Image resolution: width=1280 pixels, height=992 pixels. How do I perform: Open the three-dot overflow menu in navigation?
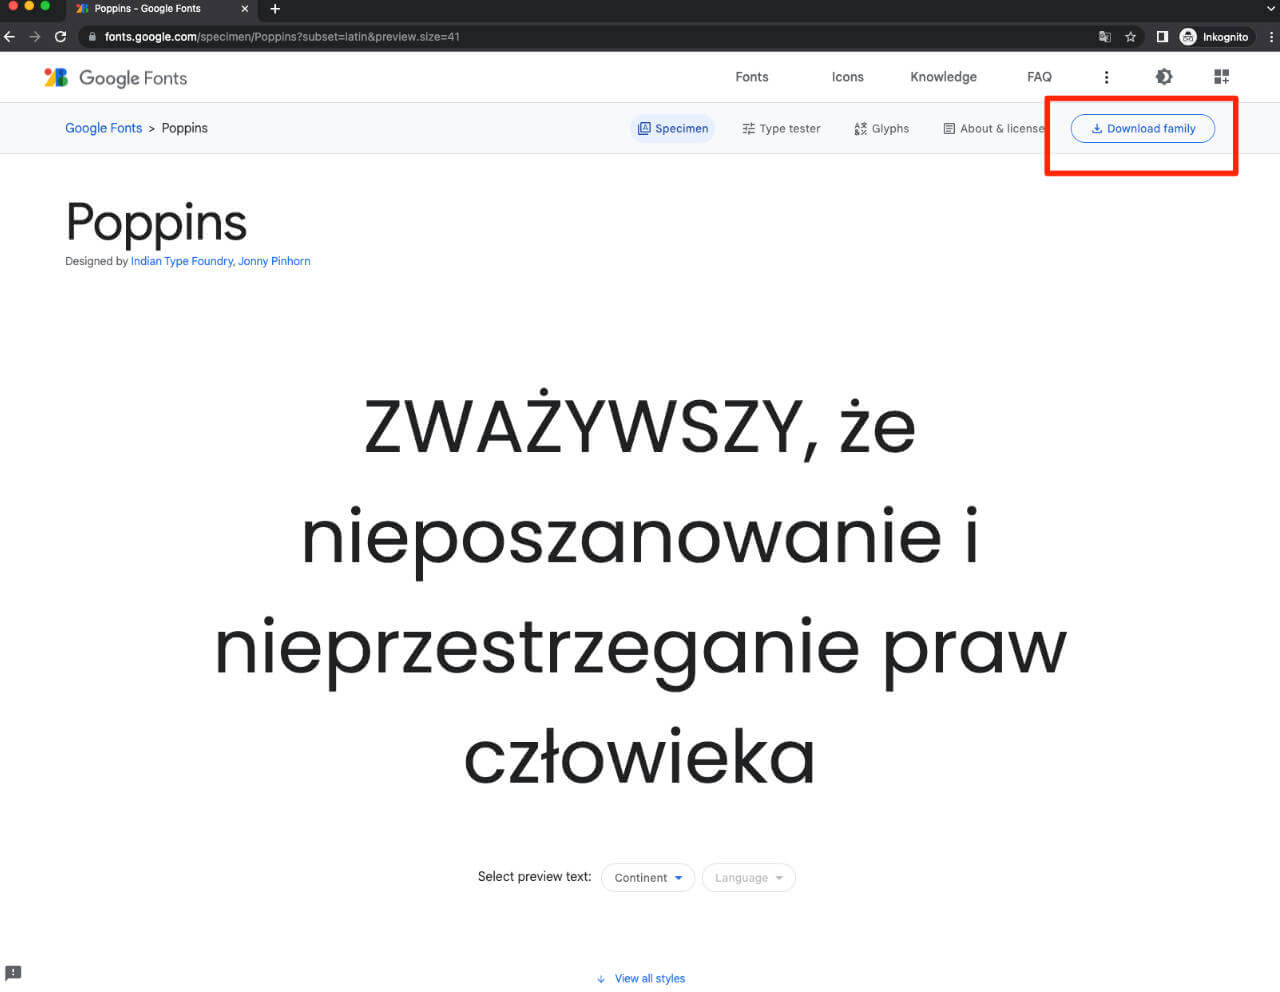1106,76
